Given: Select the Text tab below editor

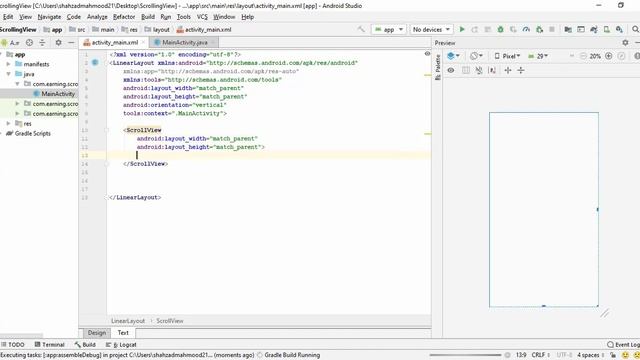Looking at the screenshot, I should 123,333.
